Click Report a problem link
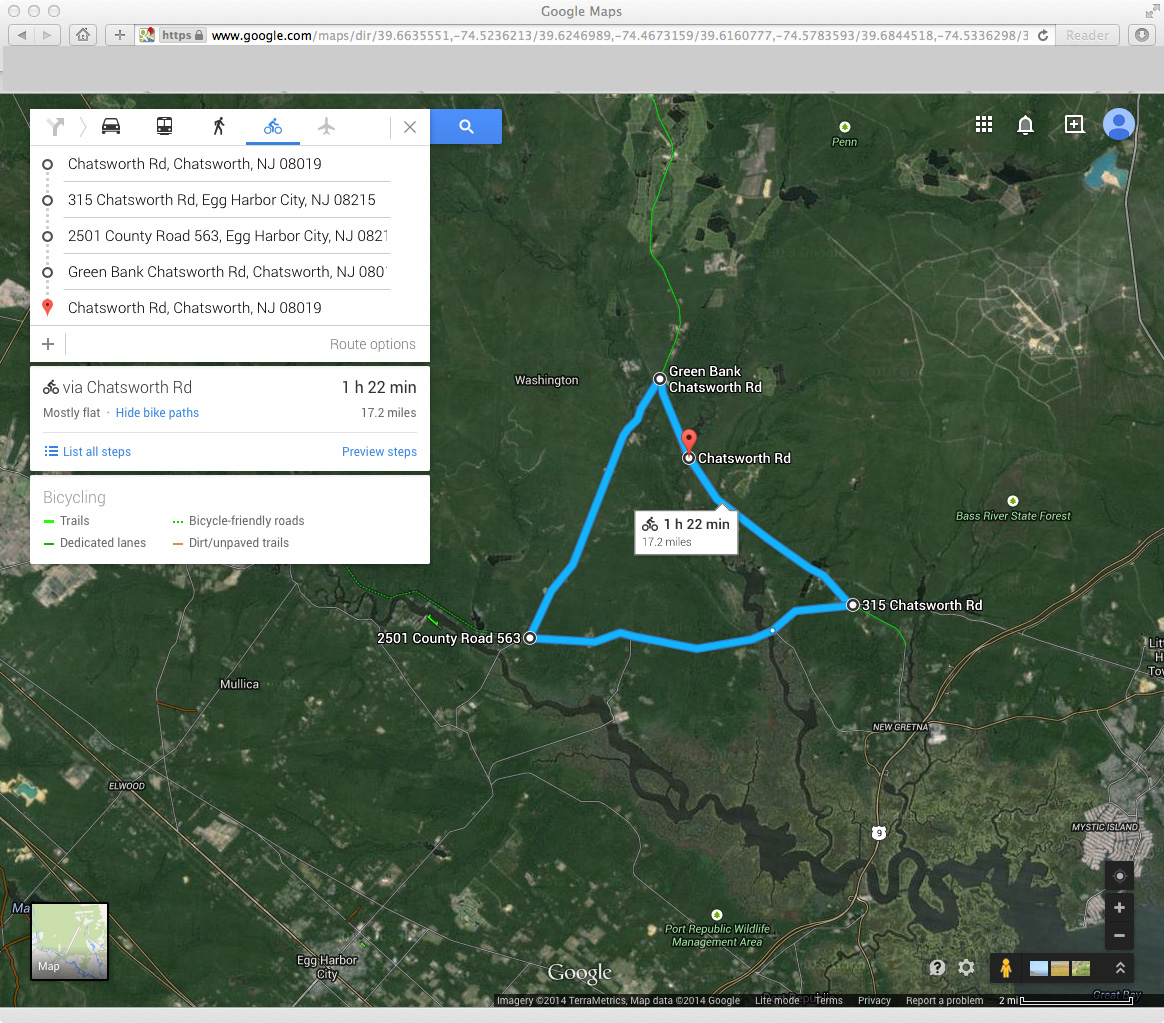Image resolution: width=1164 pixels, height=1023 pixels. (944, 1001)
